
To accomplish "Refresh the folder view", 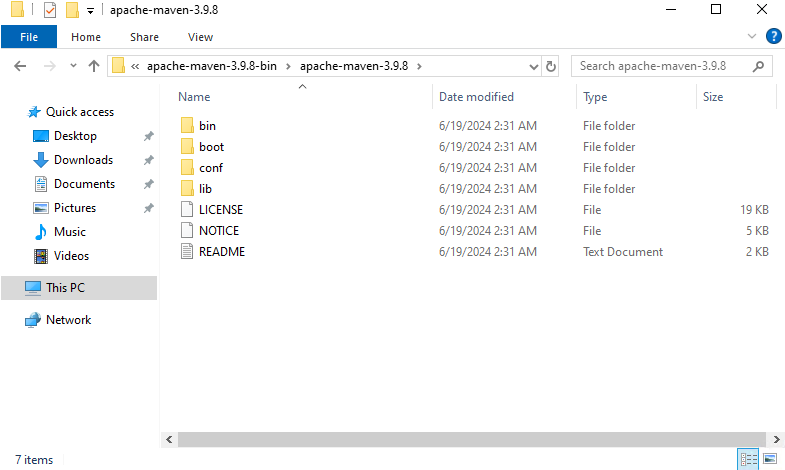I will tap(551, 67).
